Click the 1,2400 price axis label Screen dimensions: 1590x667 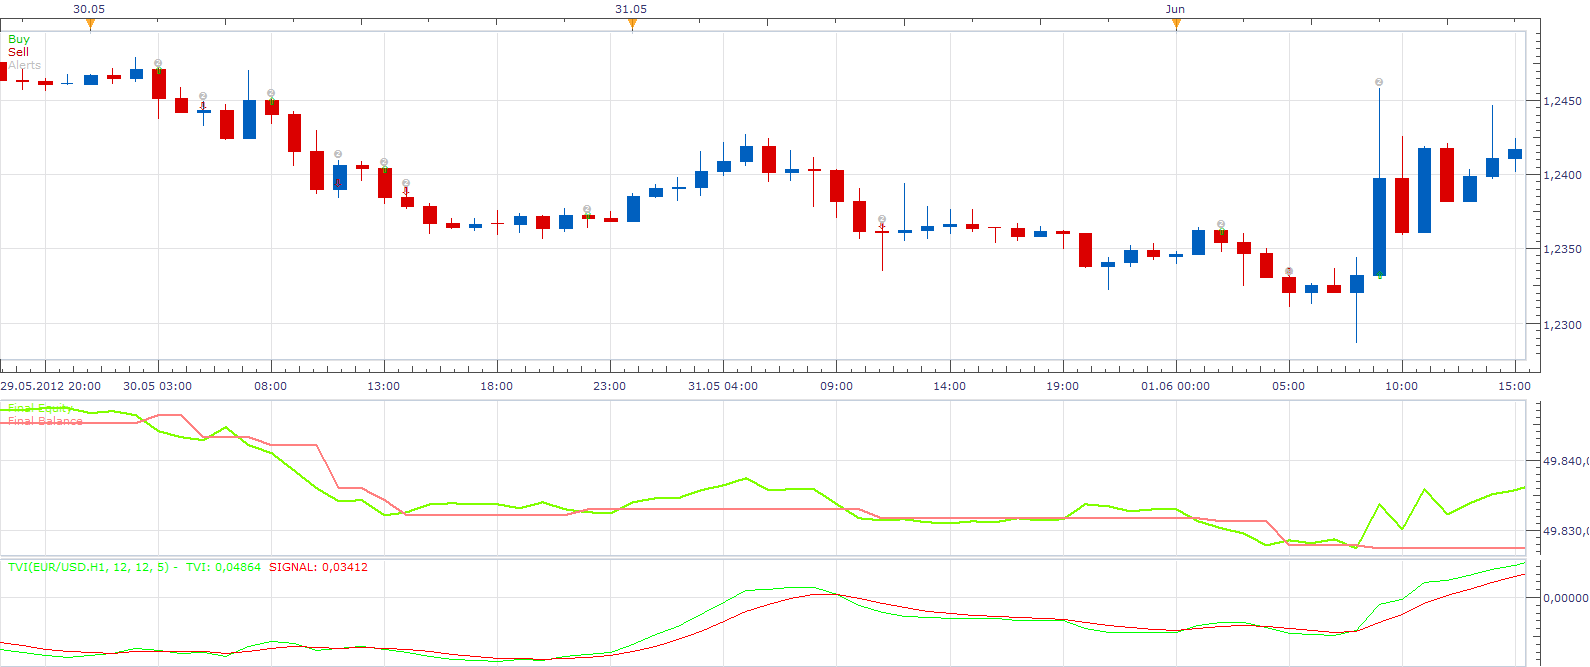point(1563,175)
